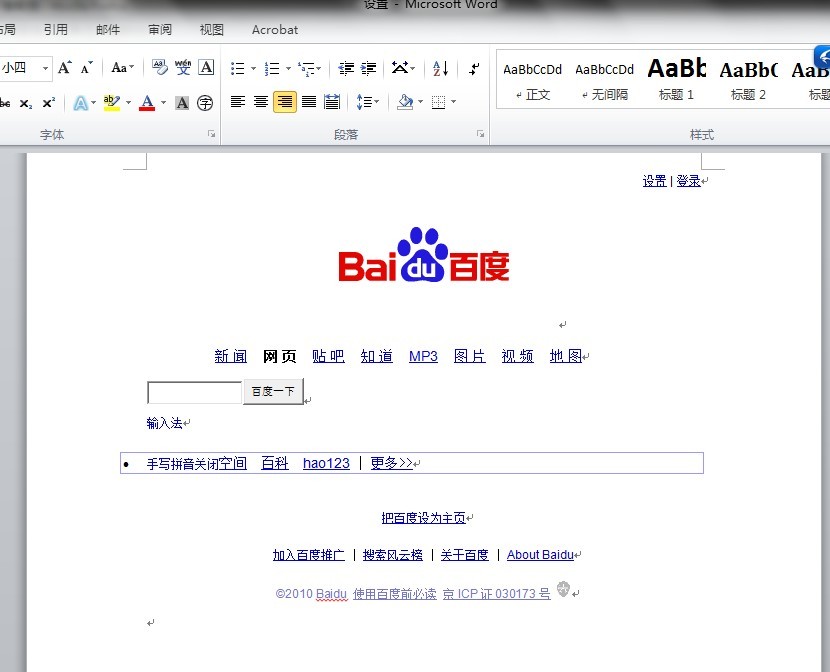Apply red font color
This screenshot has width=830, height=672.
(x=147, y=103)
